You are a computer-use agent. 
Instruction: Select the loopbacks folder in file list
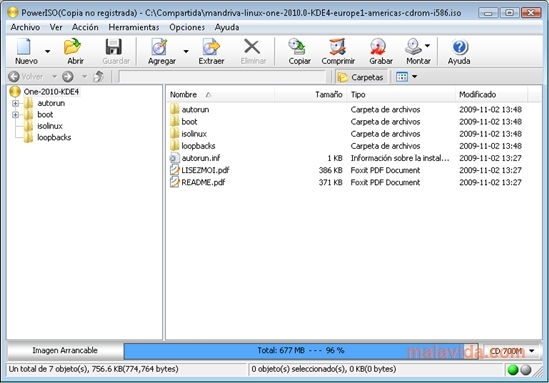(x=198, y=146)
